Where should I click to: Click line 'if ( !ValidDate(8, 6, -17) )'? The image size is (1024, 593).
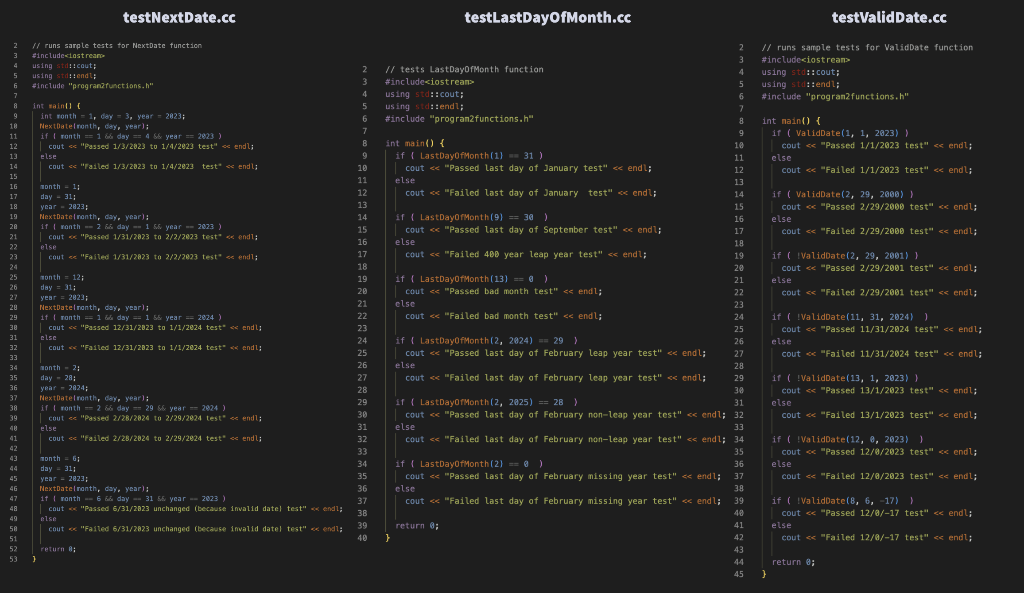click(842, 502)
